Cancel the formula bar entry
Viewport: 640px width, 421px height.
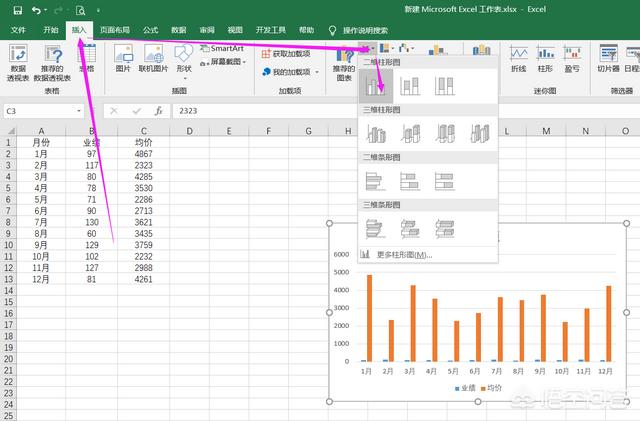pos(114,111)
